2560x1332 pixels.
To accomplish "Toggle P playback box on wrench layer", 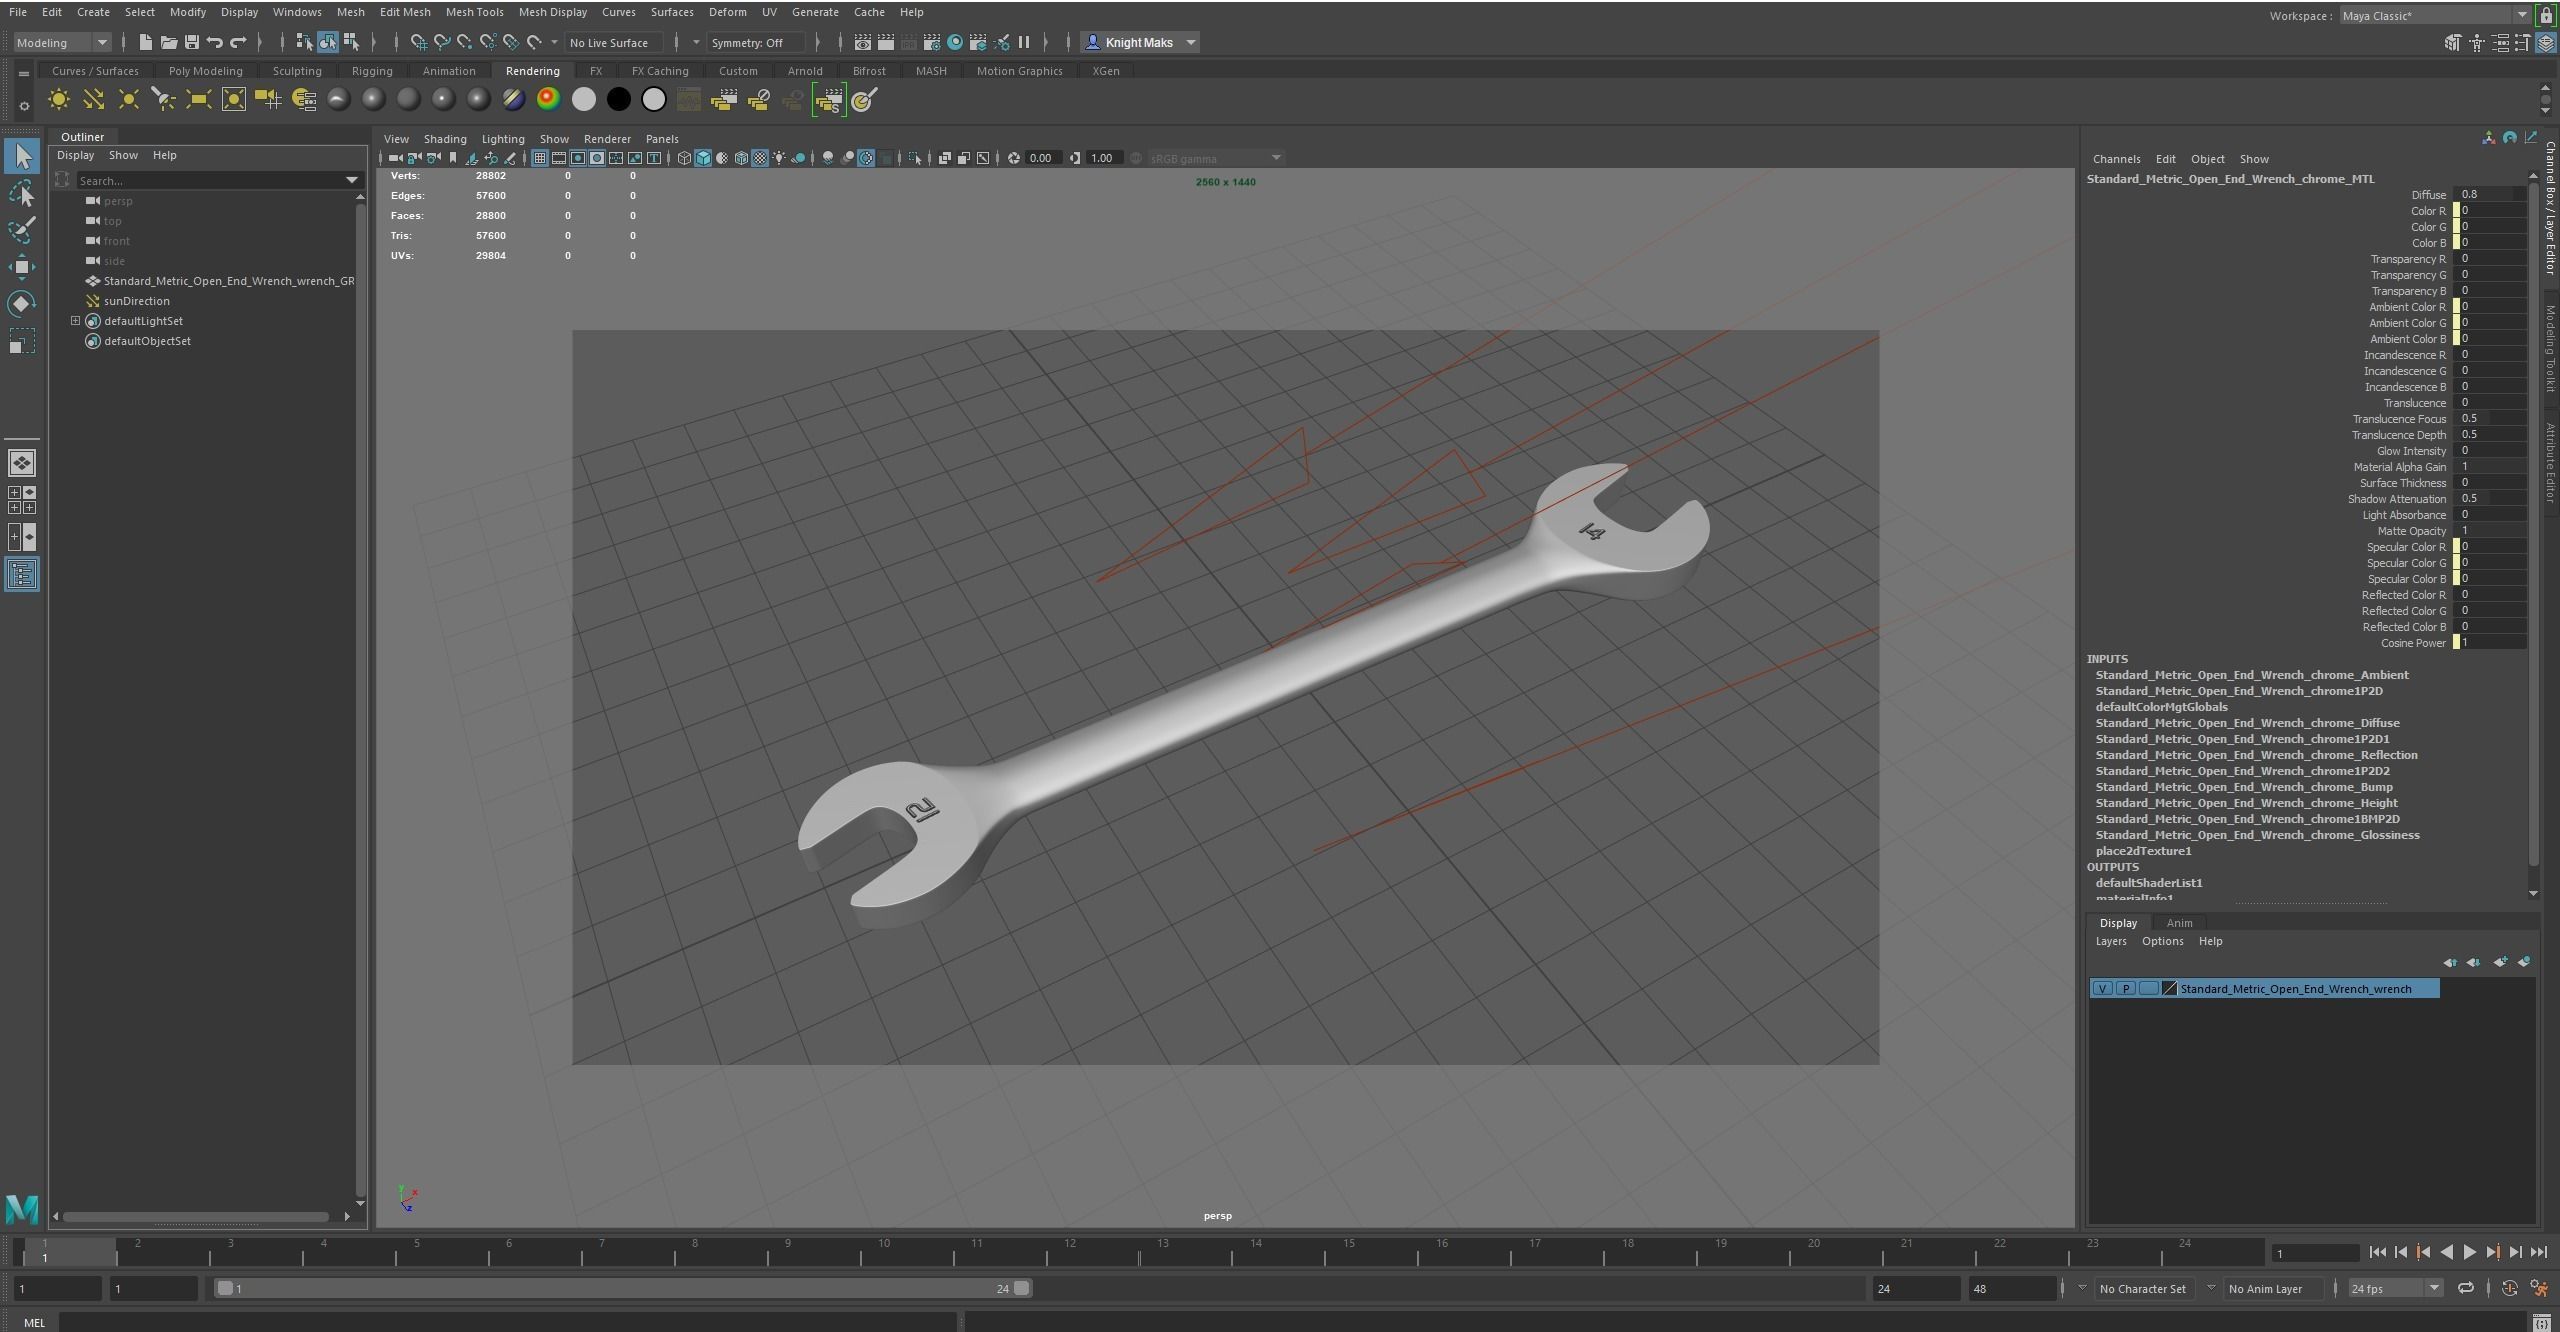I will click(2125, 989).
